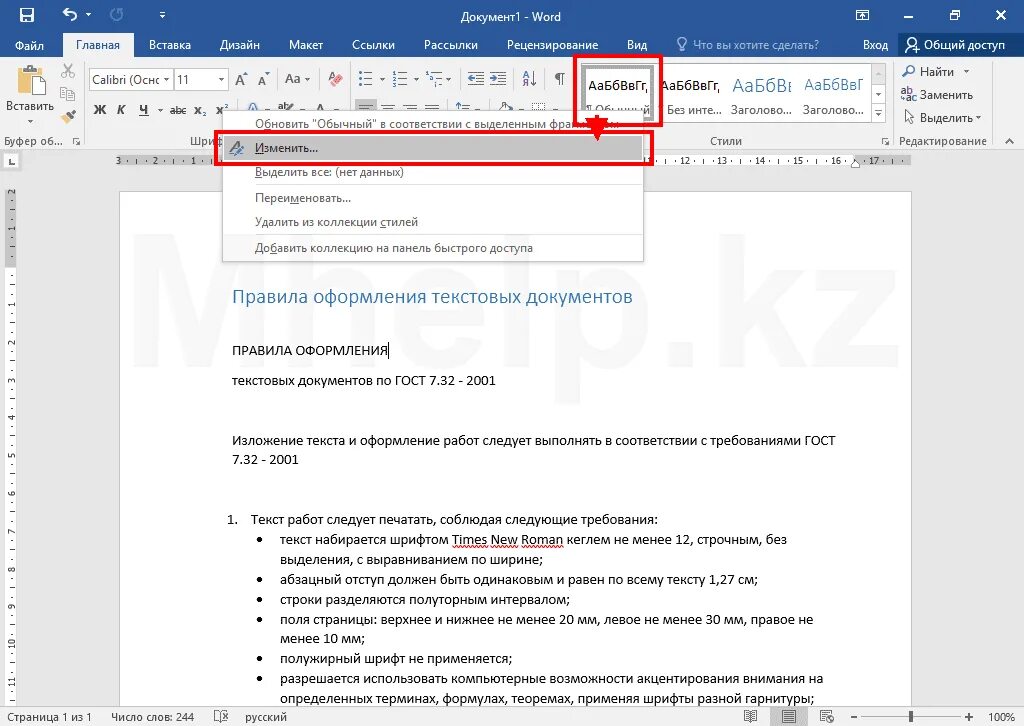Open the Change Case Aa dropdown

(297, 79)
